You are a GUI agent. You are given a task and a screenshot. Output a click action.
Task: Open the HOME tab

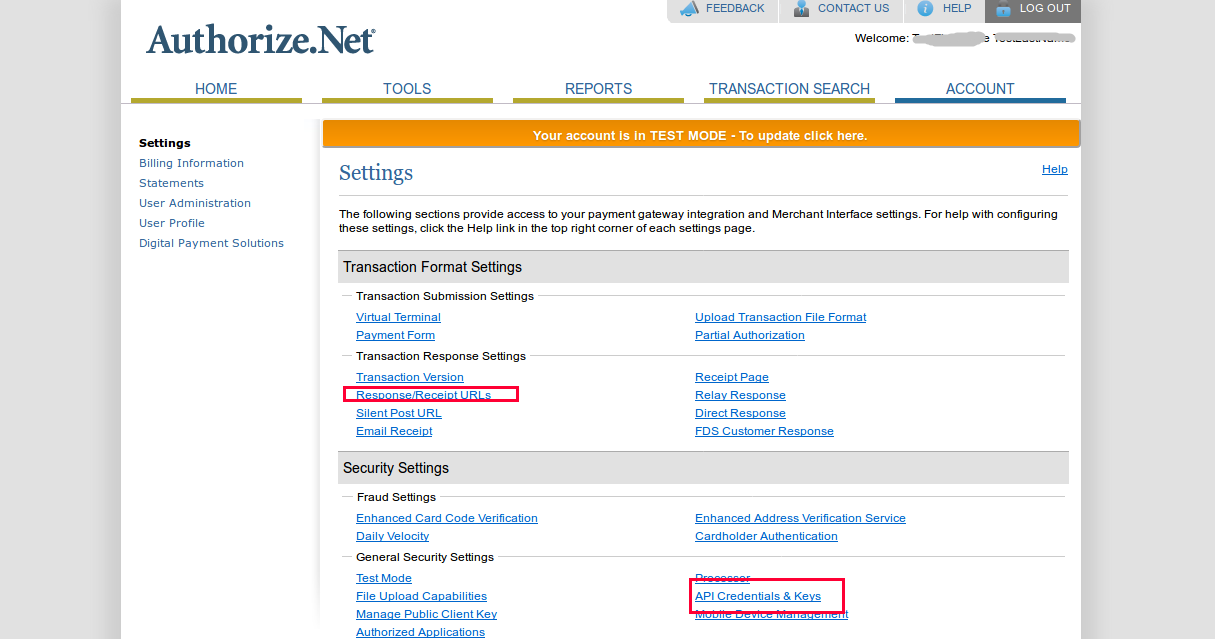coord(216,89)
